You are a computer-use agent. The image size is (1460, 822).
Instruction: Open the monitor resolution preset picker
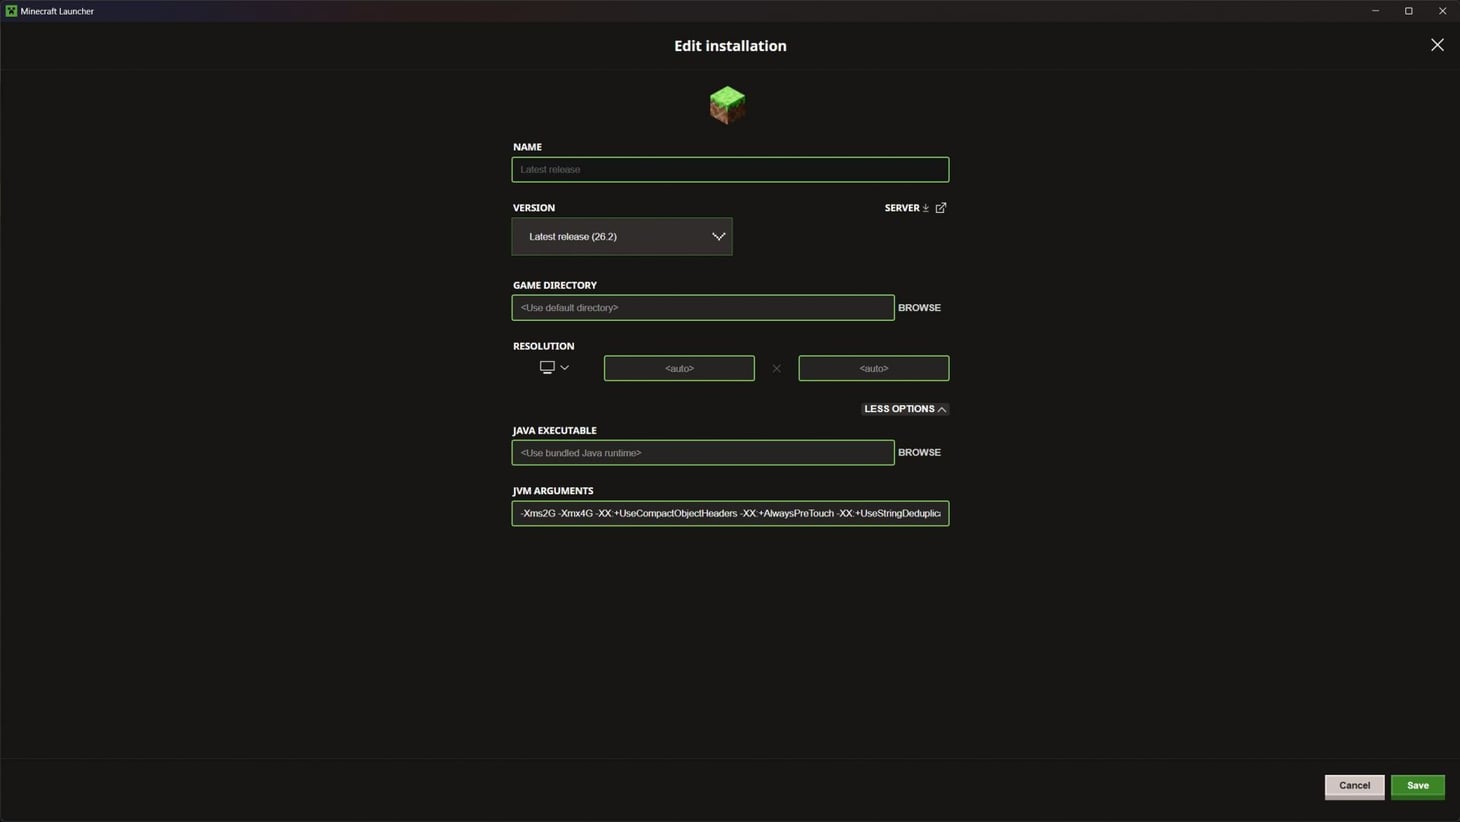coord(554,368)
